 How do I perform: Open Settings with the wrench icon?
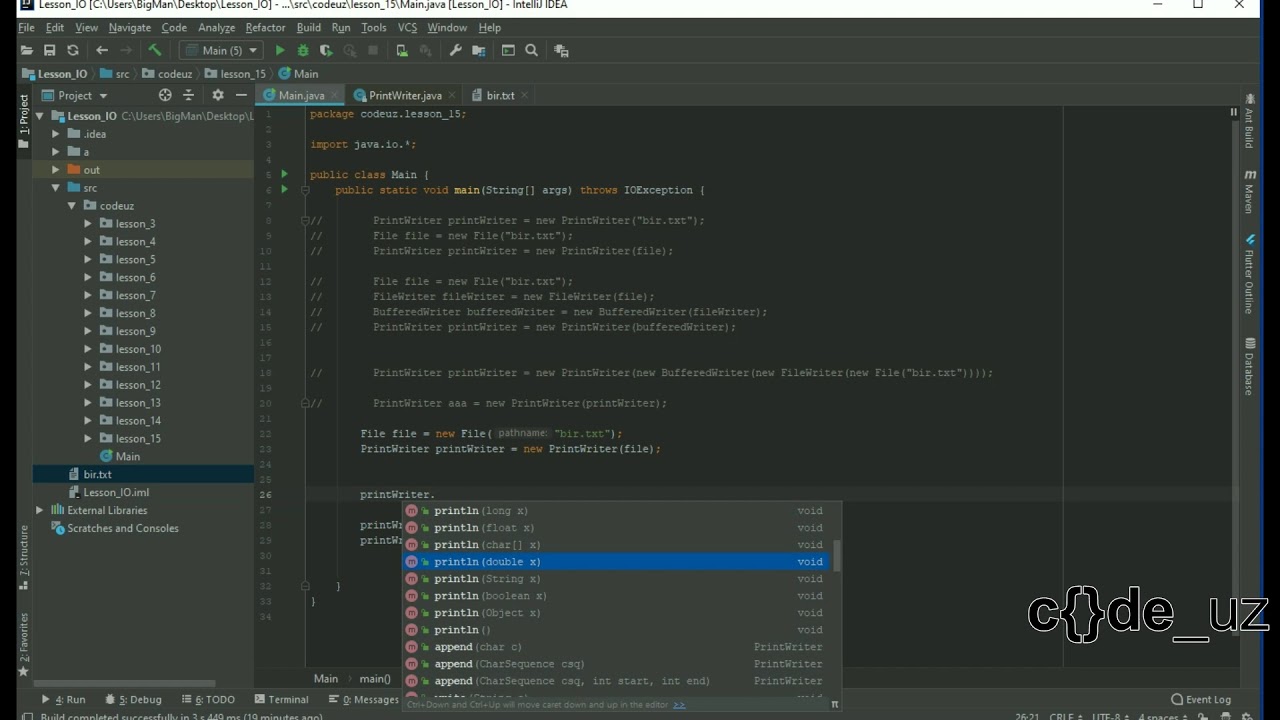pos(455,50)
